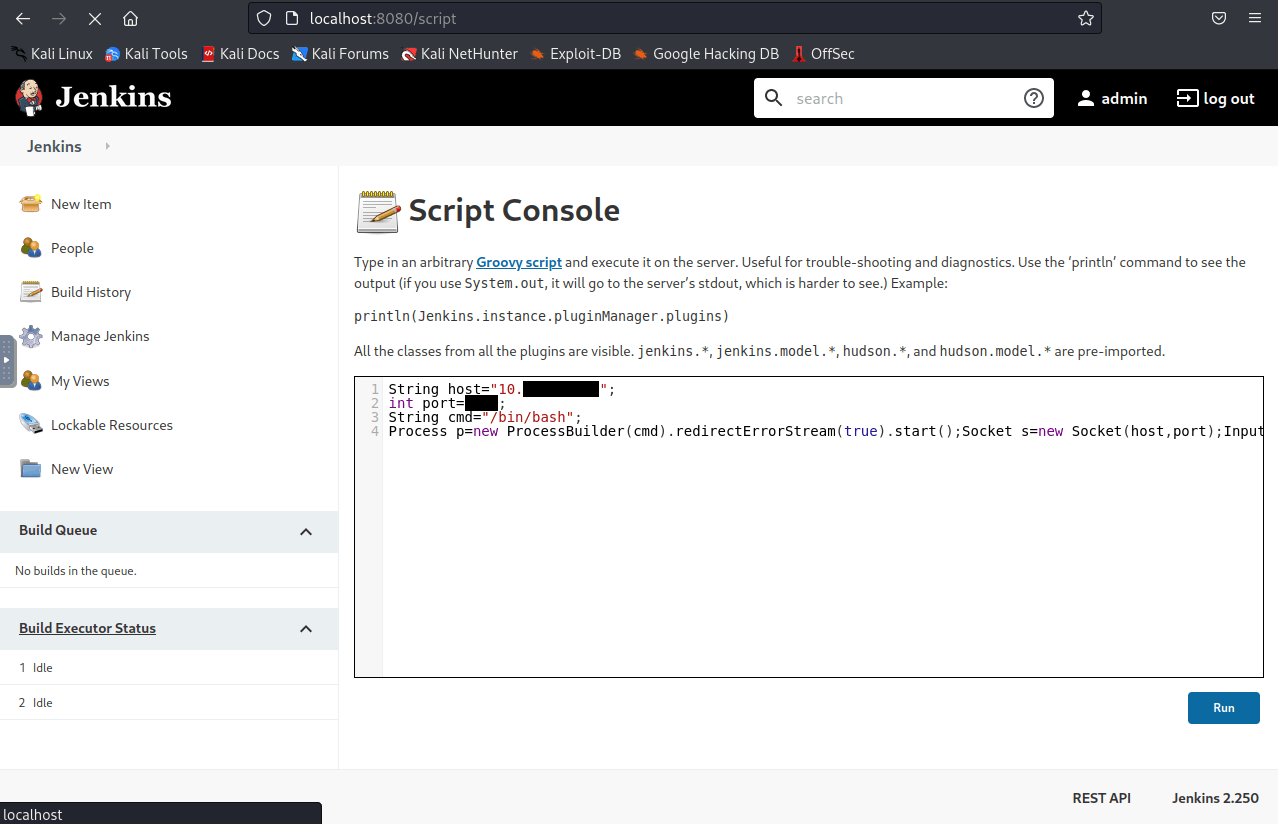Click executor 2 Idle row
1278x824 pixels.
169,703
